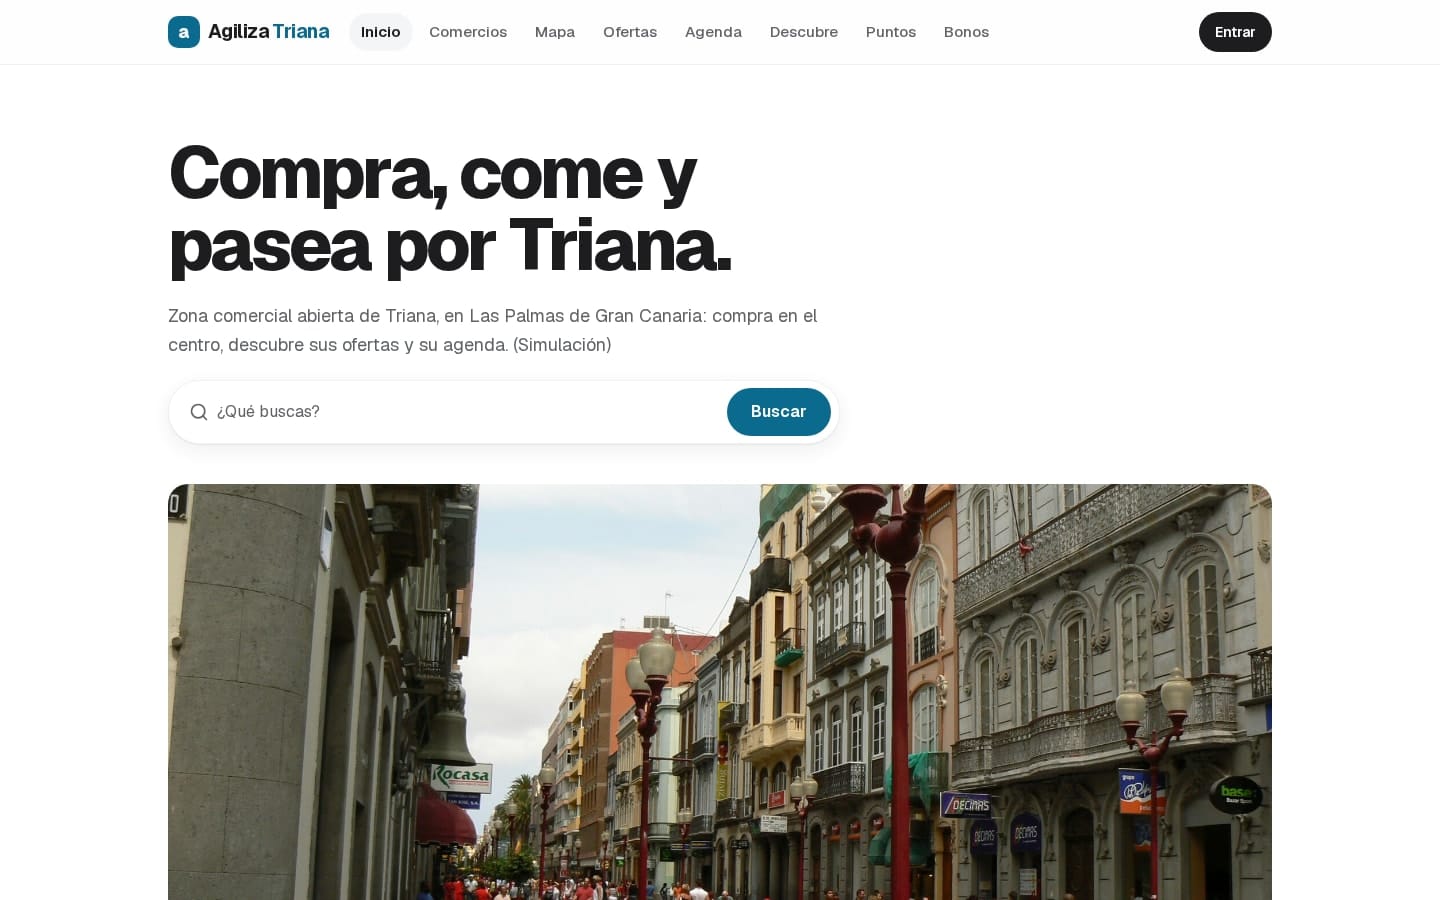Click the Zona comercial abierta description text
Screen dimensions: 1440x900
(x=493, y=330)
